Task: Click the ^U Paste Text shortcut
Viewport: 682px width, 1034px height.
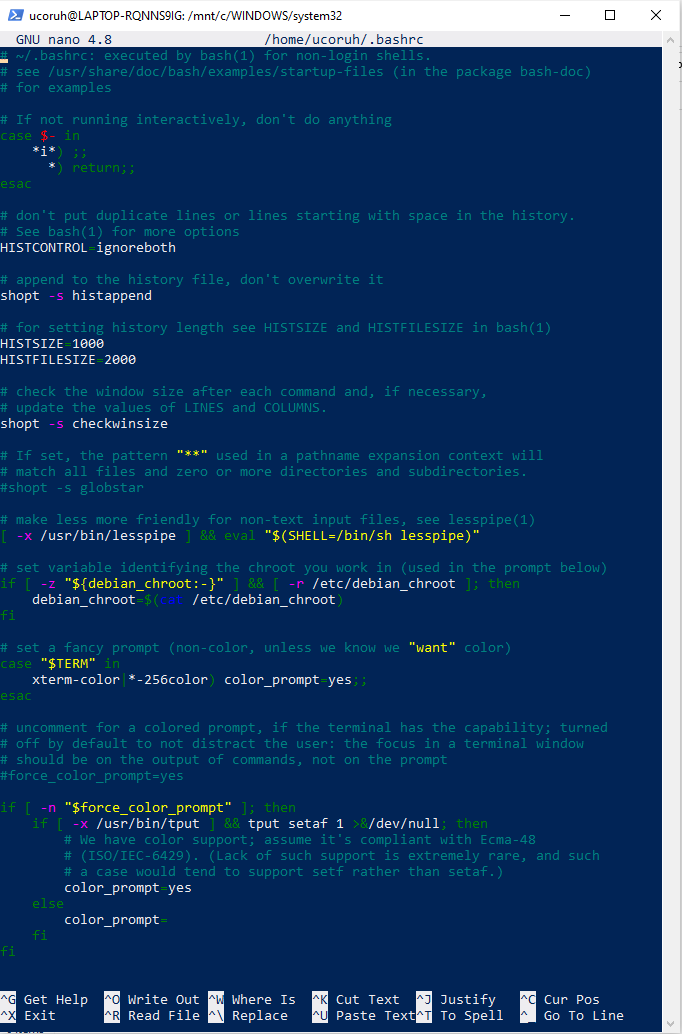Action: (x=363, y=1016)
